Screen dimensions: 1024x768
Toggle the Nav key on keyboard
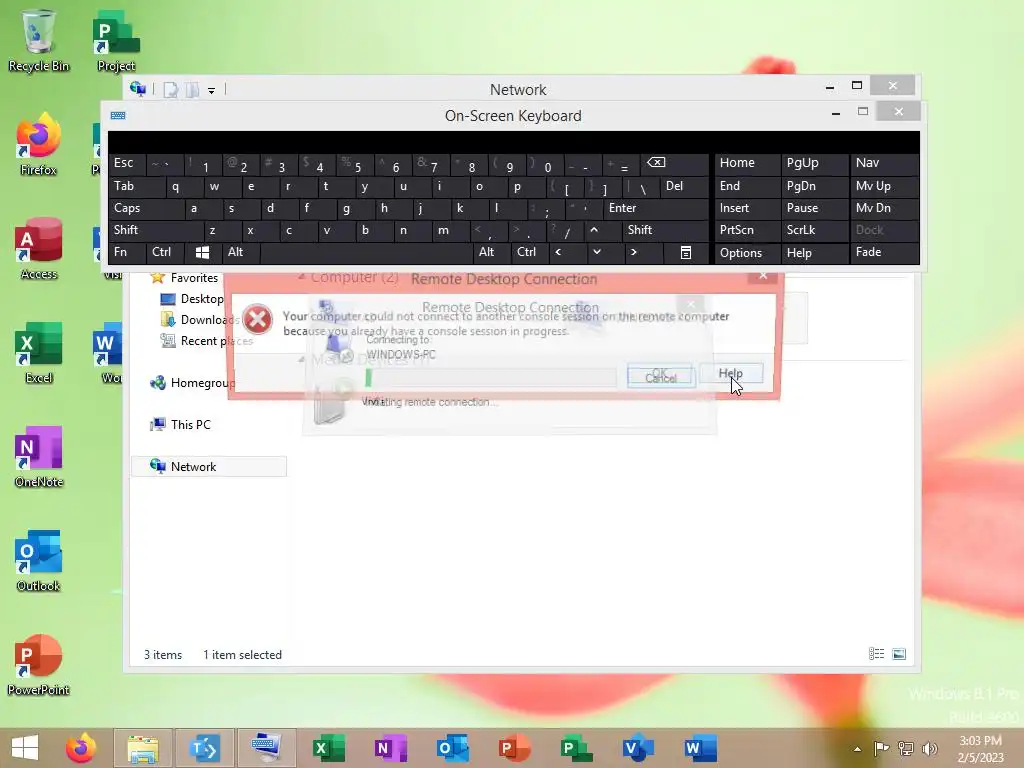click(x=884, y=163)
